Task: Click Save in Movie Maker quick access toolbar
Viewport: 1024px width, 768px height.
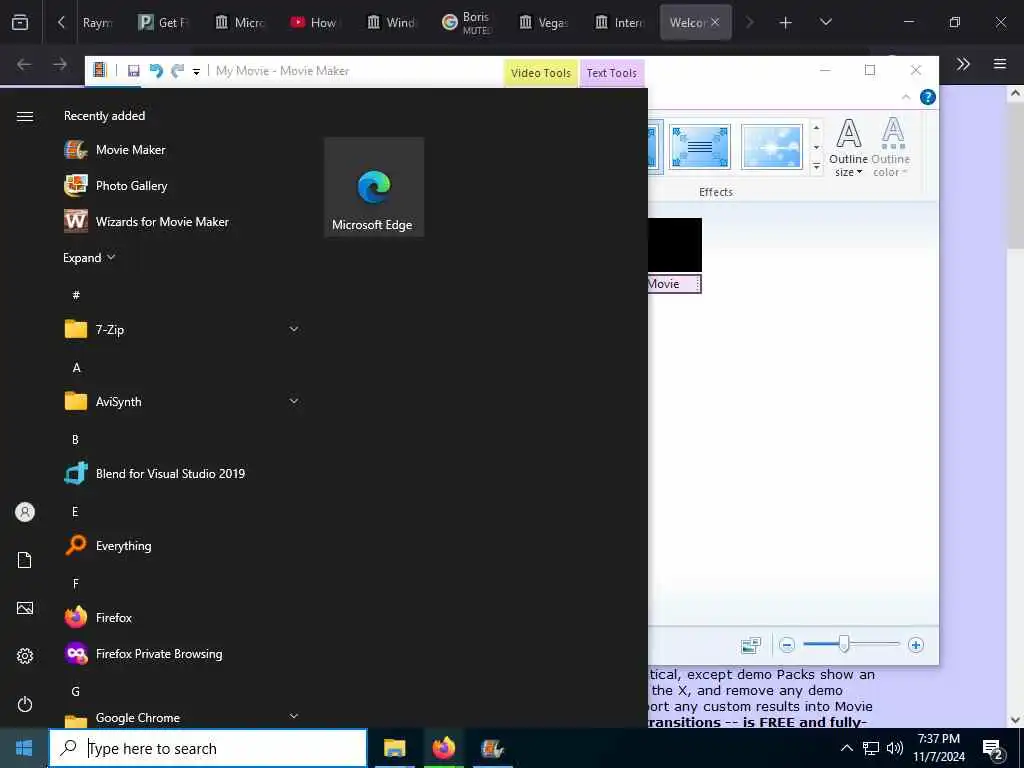Action: 133,71
